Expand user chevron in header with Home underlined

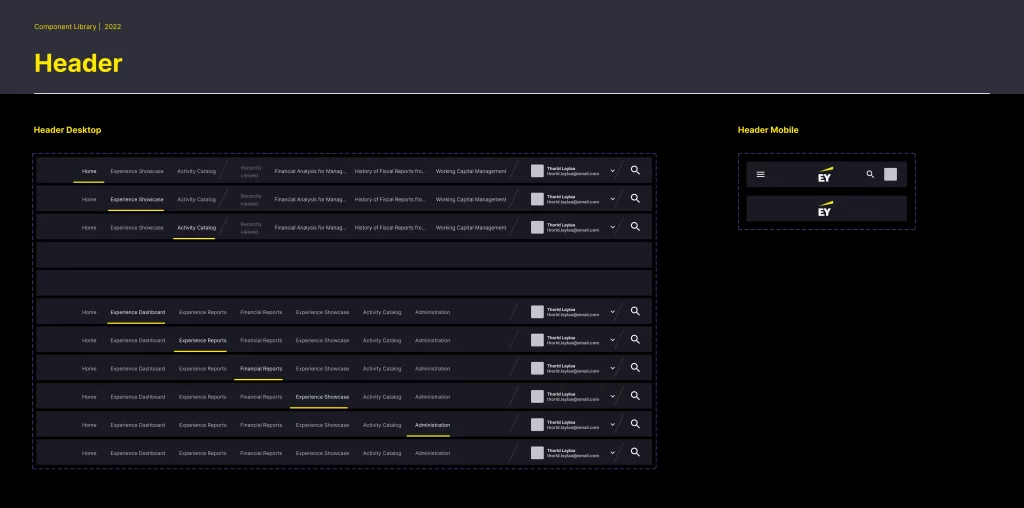point(613,171)
